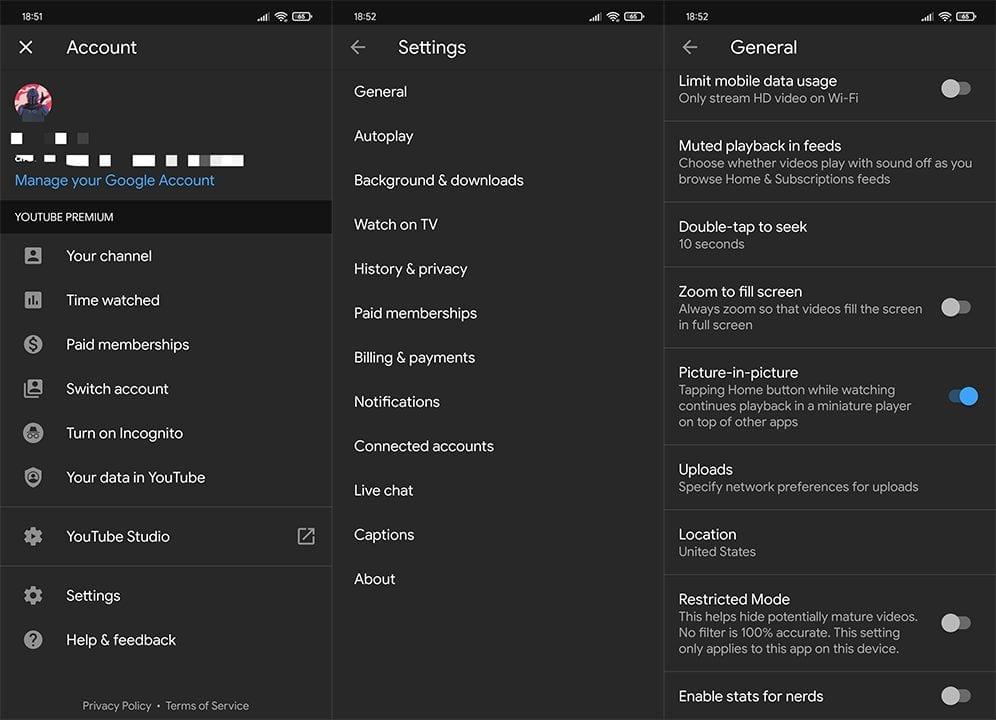Open Watch on TV settings

pos(498,224)
